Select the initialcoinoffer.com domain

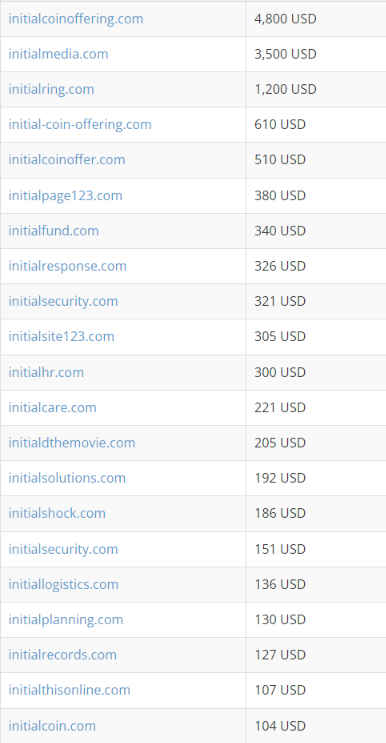click(67, 160)
